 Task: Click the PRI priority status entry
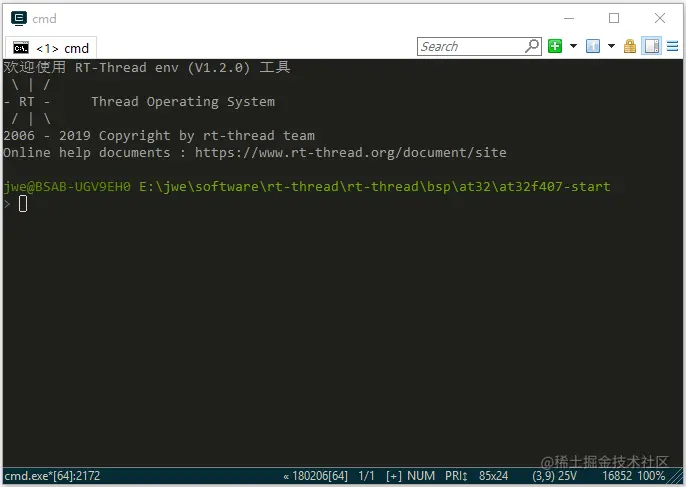(x=456, y=476)
